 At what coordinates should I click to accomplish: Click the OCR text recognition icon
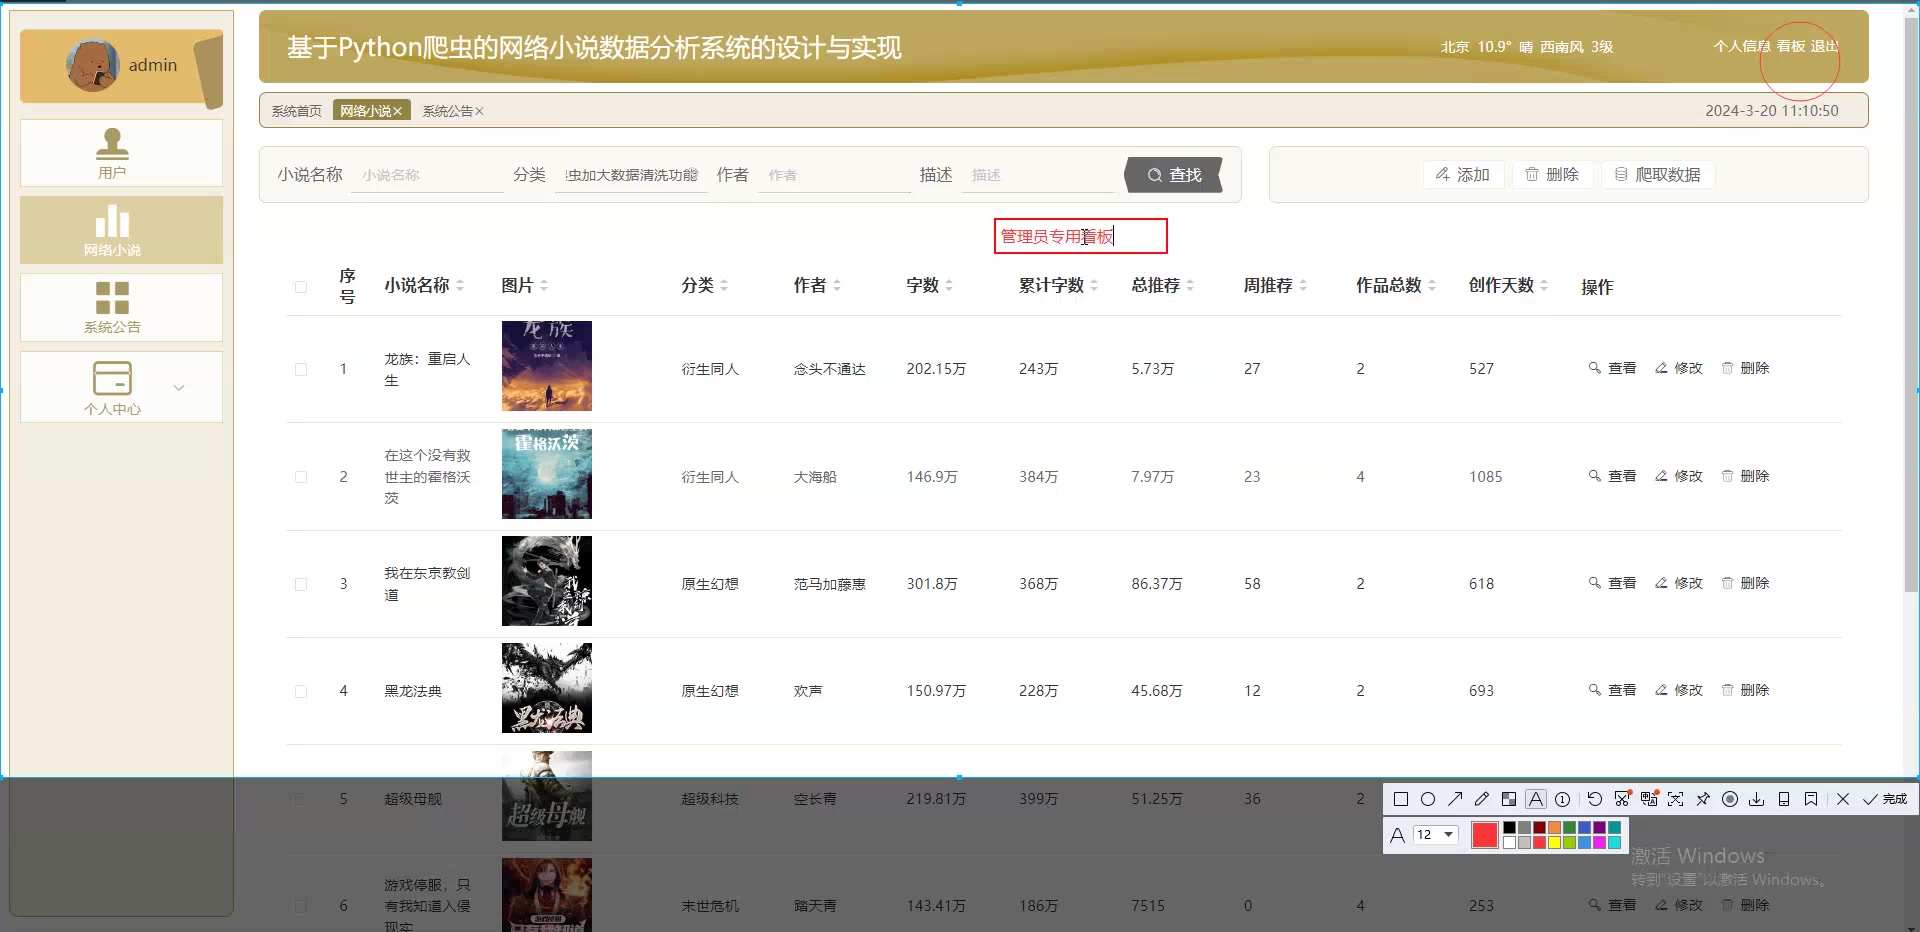1676,799
